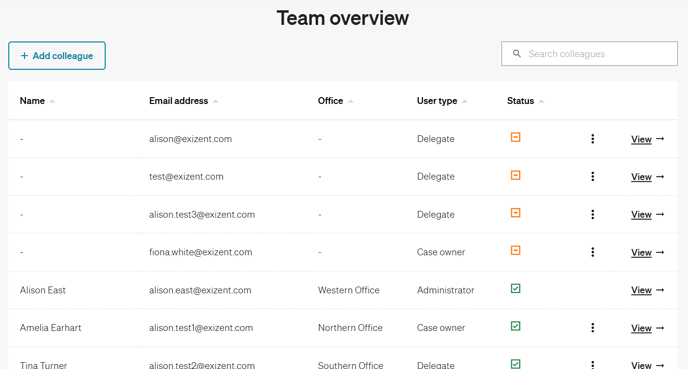Click the orange status box for fiona.white@exizent.com

(x=516, y=251)
